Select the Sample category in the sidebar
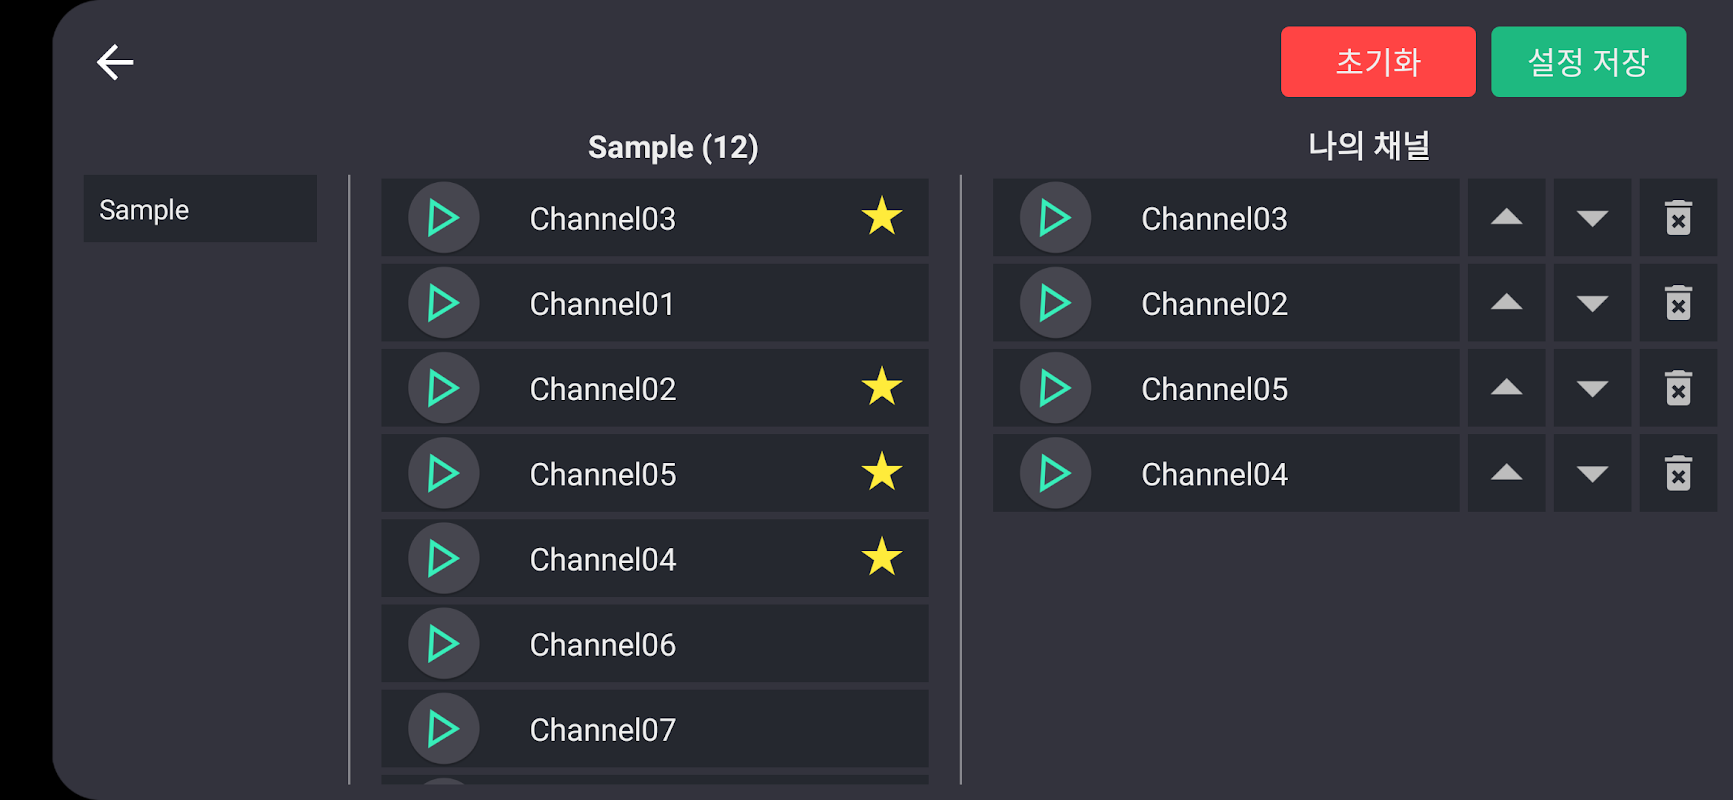The width and height of the screenshot is (1733, 800). coord(200,209)
